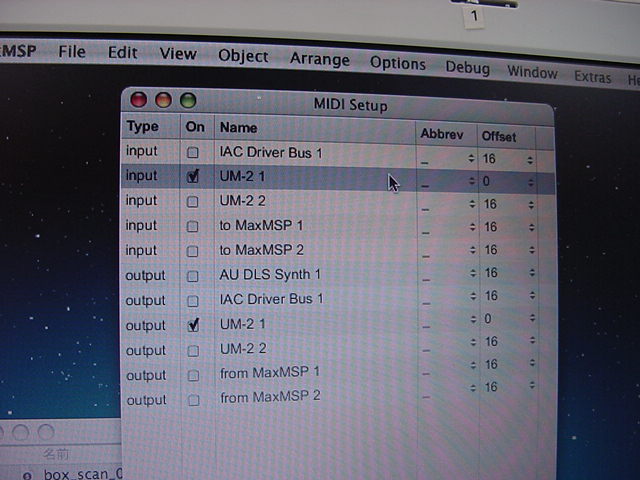Adjust Offset stepper for AU DLS Synth 1
640x480 pixels.
click(532, 273)
